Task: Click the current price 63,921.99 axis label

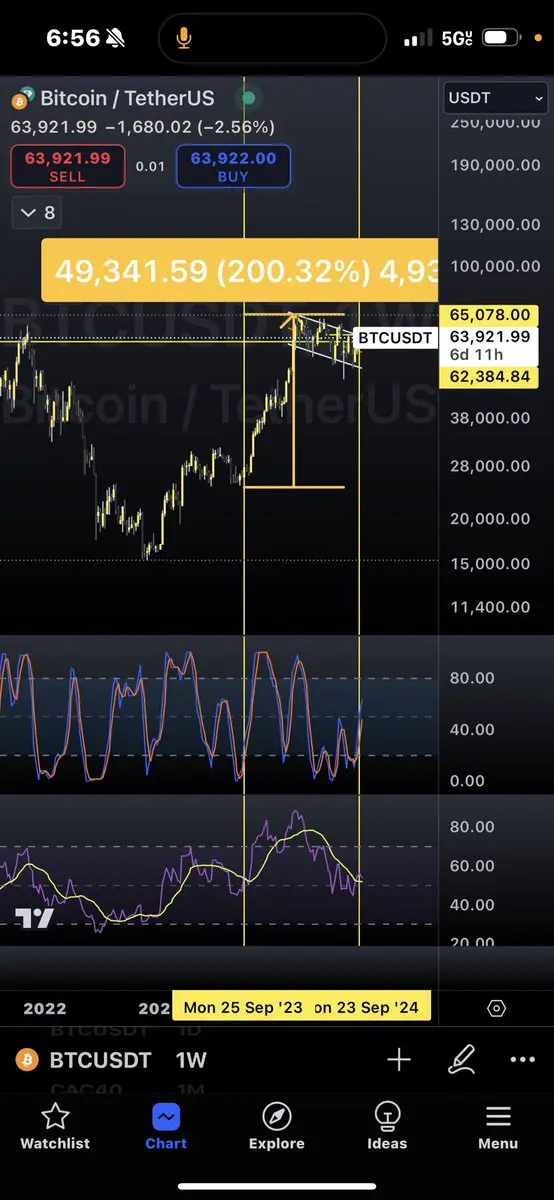Action: pos(490,337)
